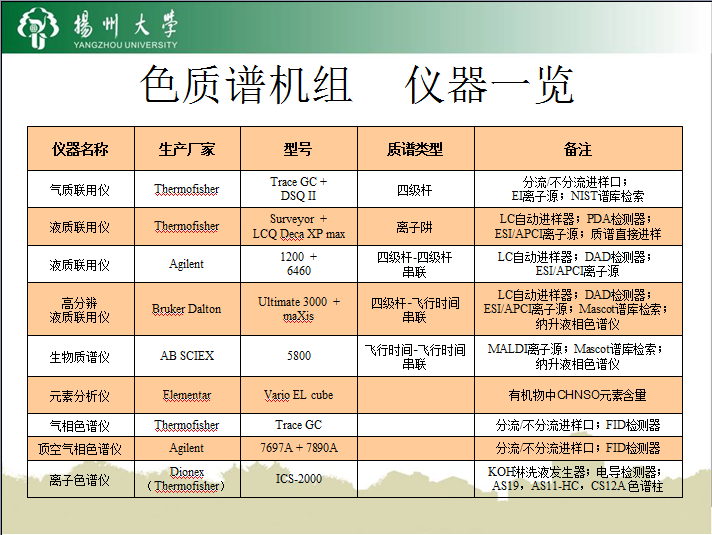
Task: Click the AB SCIEX manufacturer cell
Action: [x=187, y=356]
